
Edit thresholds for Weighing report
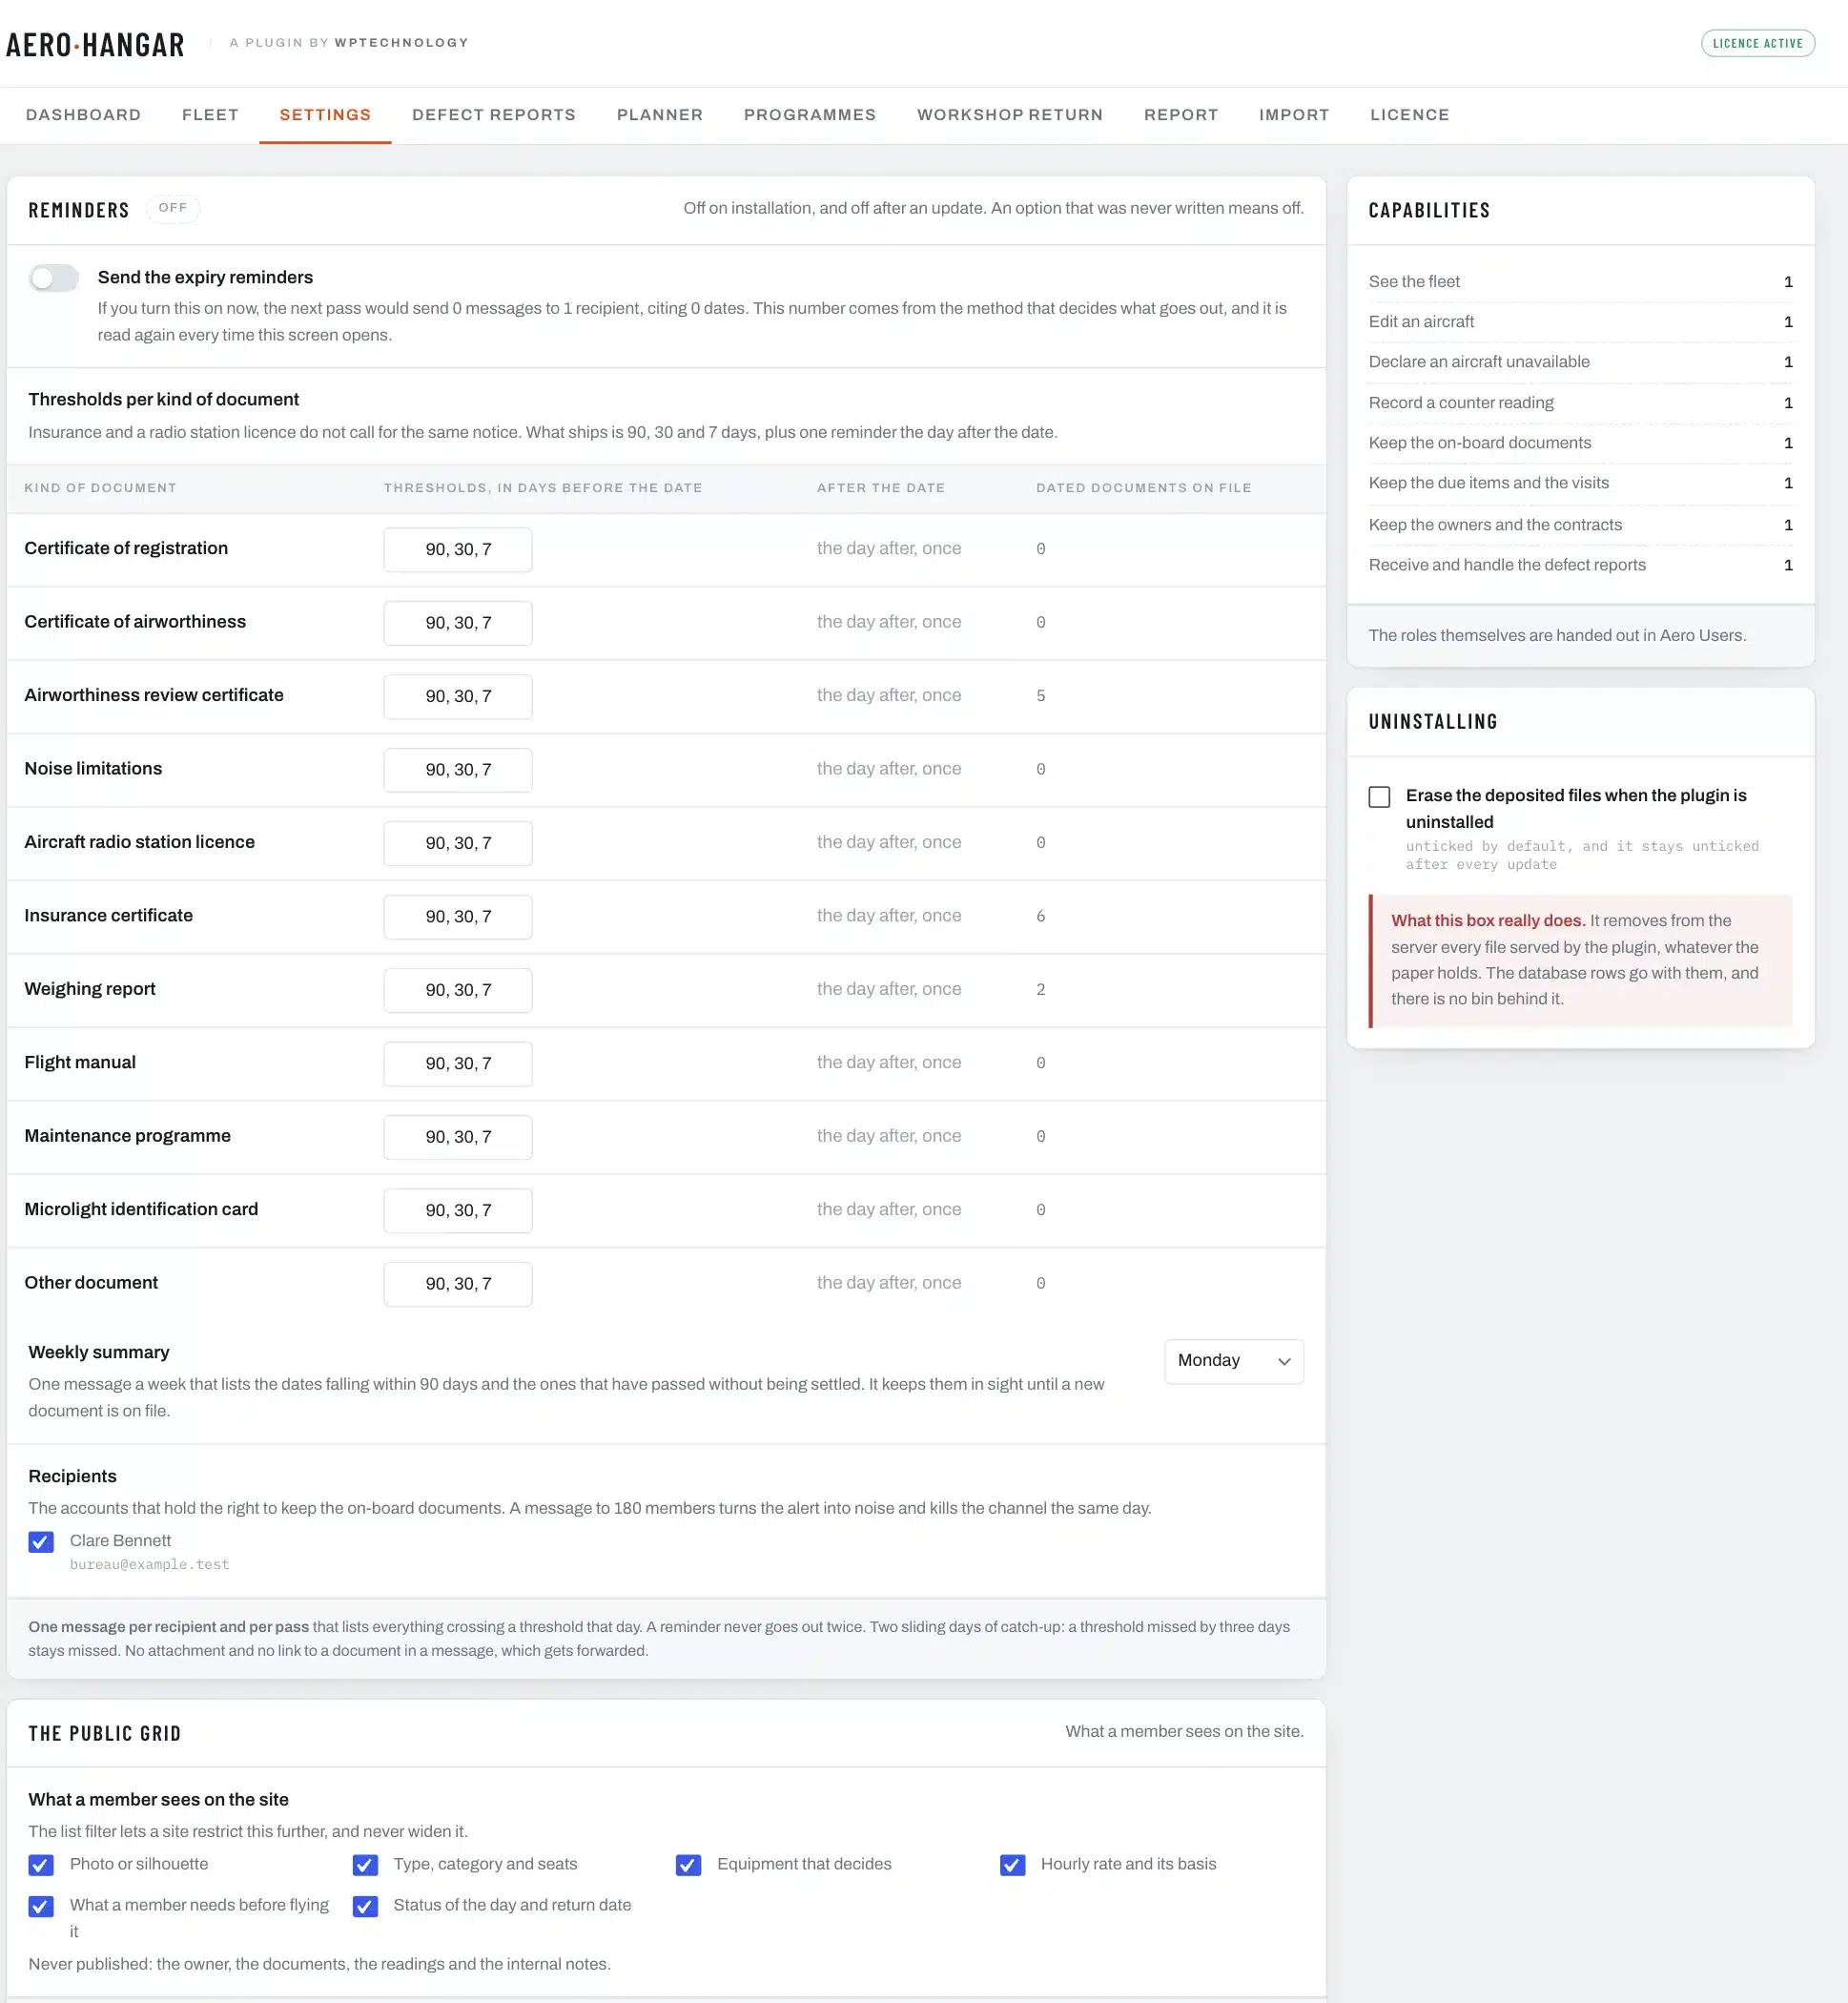458,990
